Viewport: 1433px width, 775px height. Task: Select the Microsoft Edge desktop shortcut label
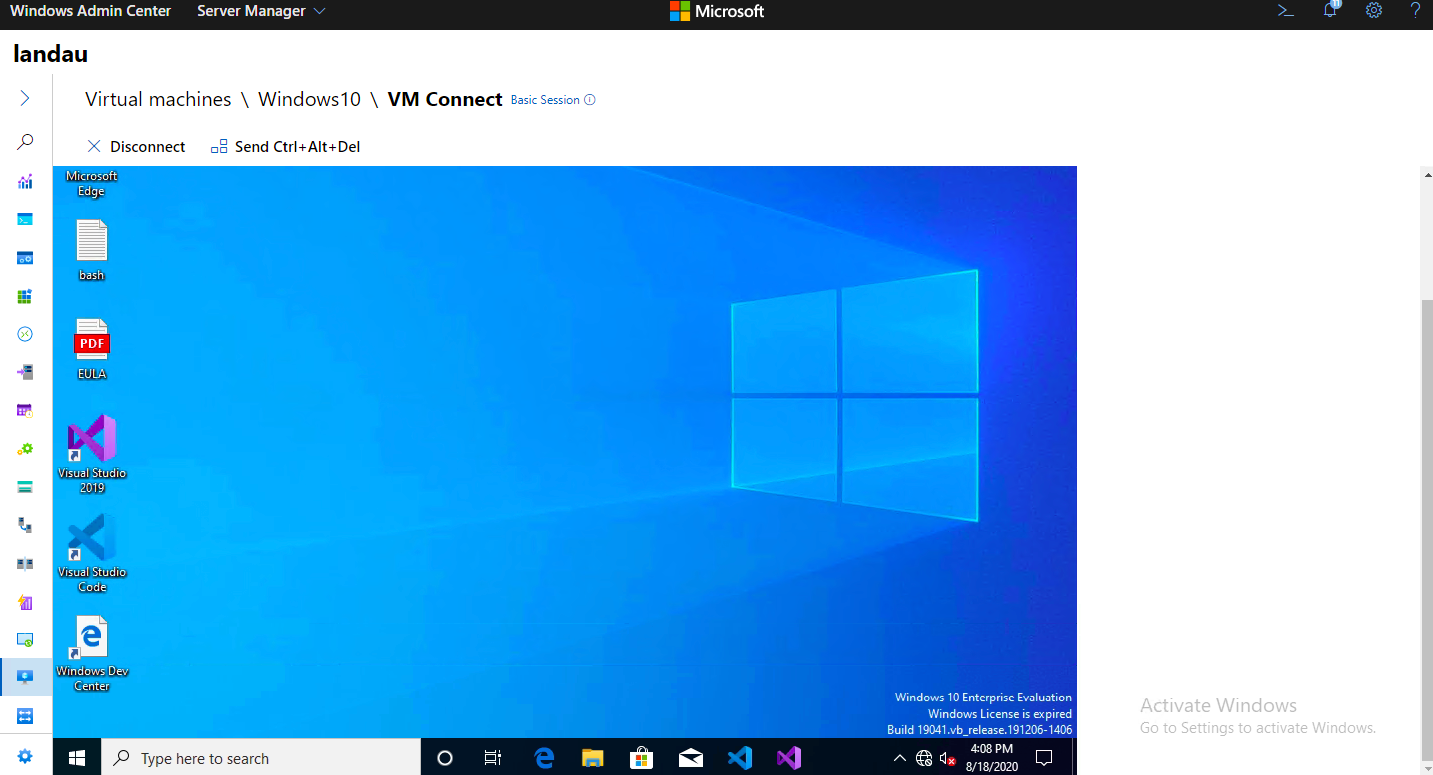92,183
